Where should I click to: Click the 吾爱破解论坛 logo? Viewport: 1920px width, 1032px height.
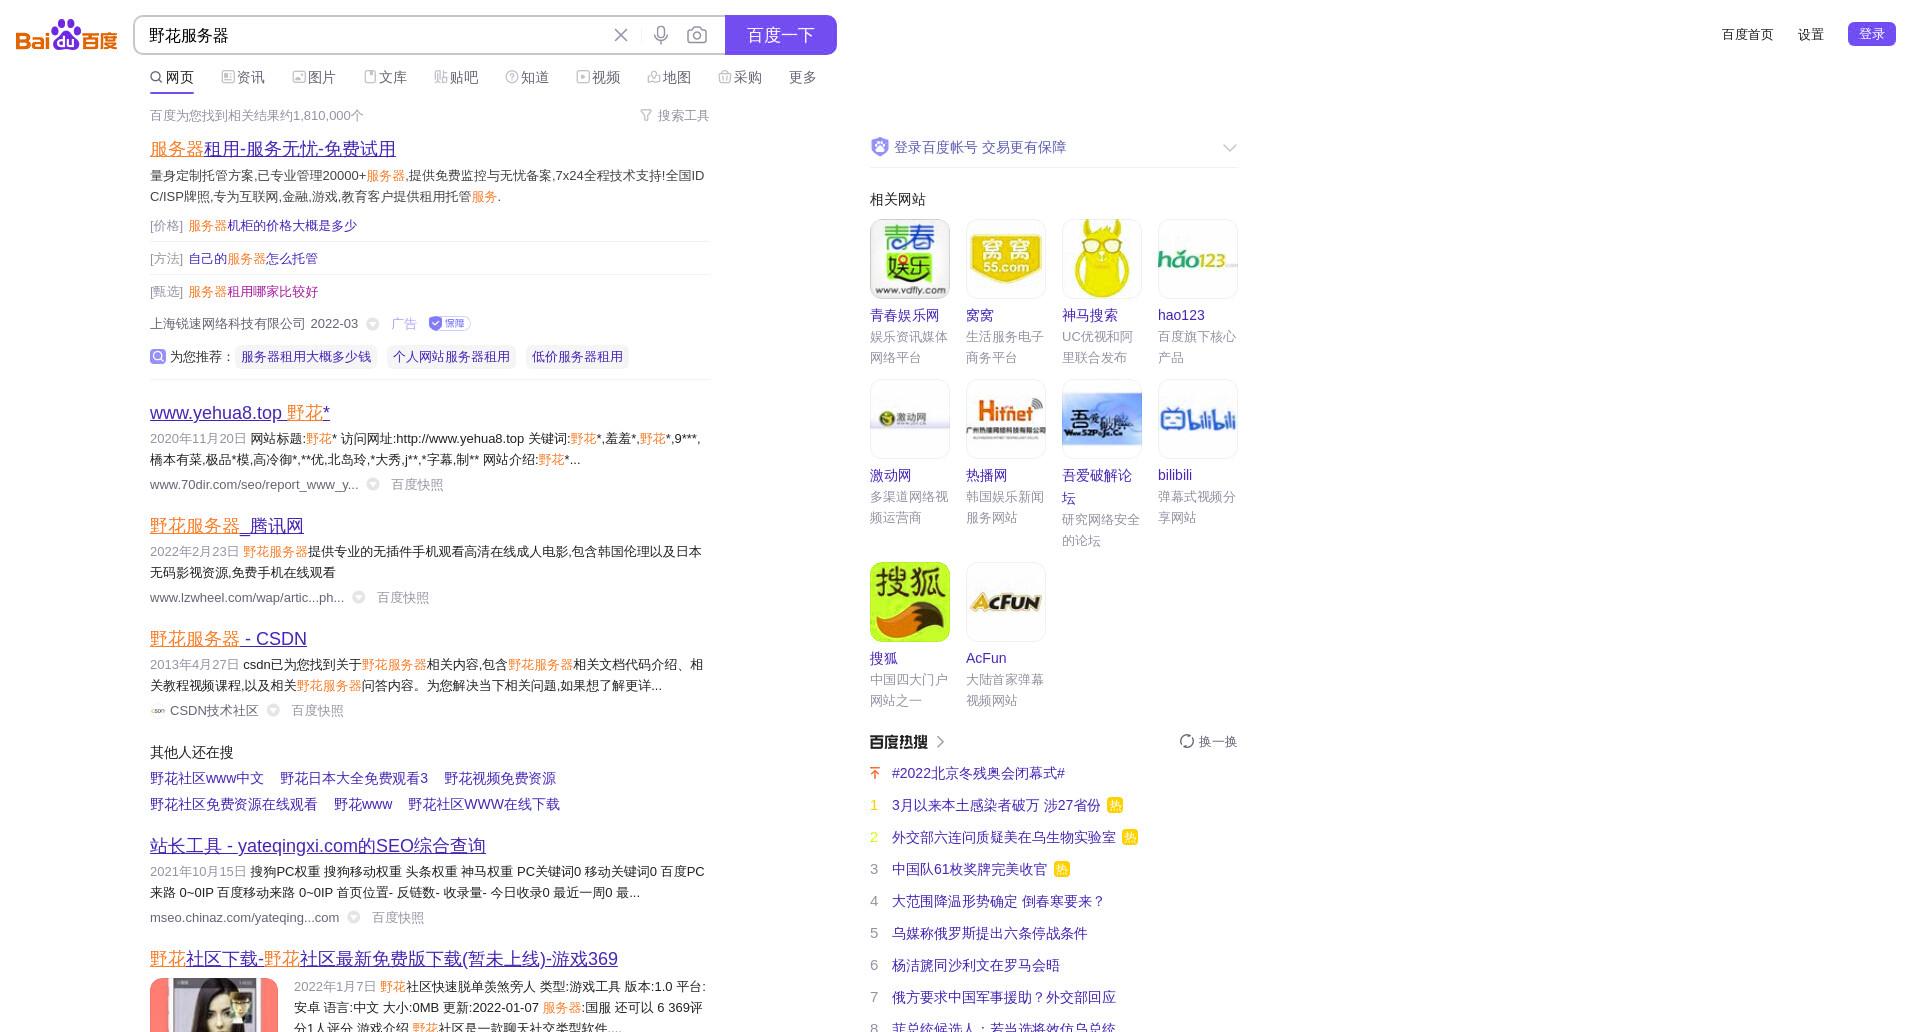[1102, 419]
